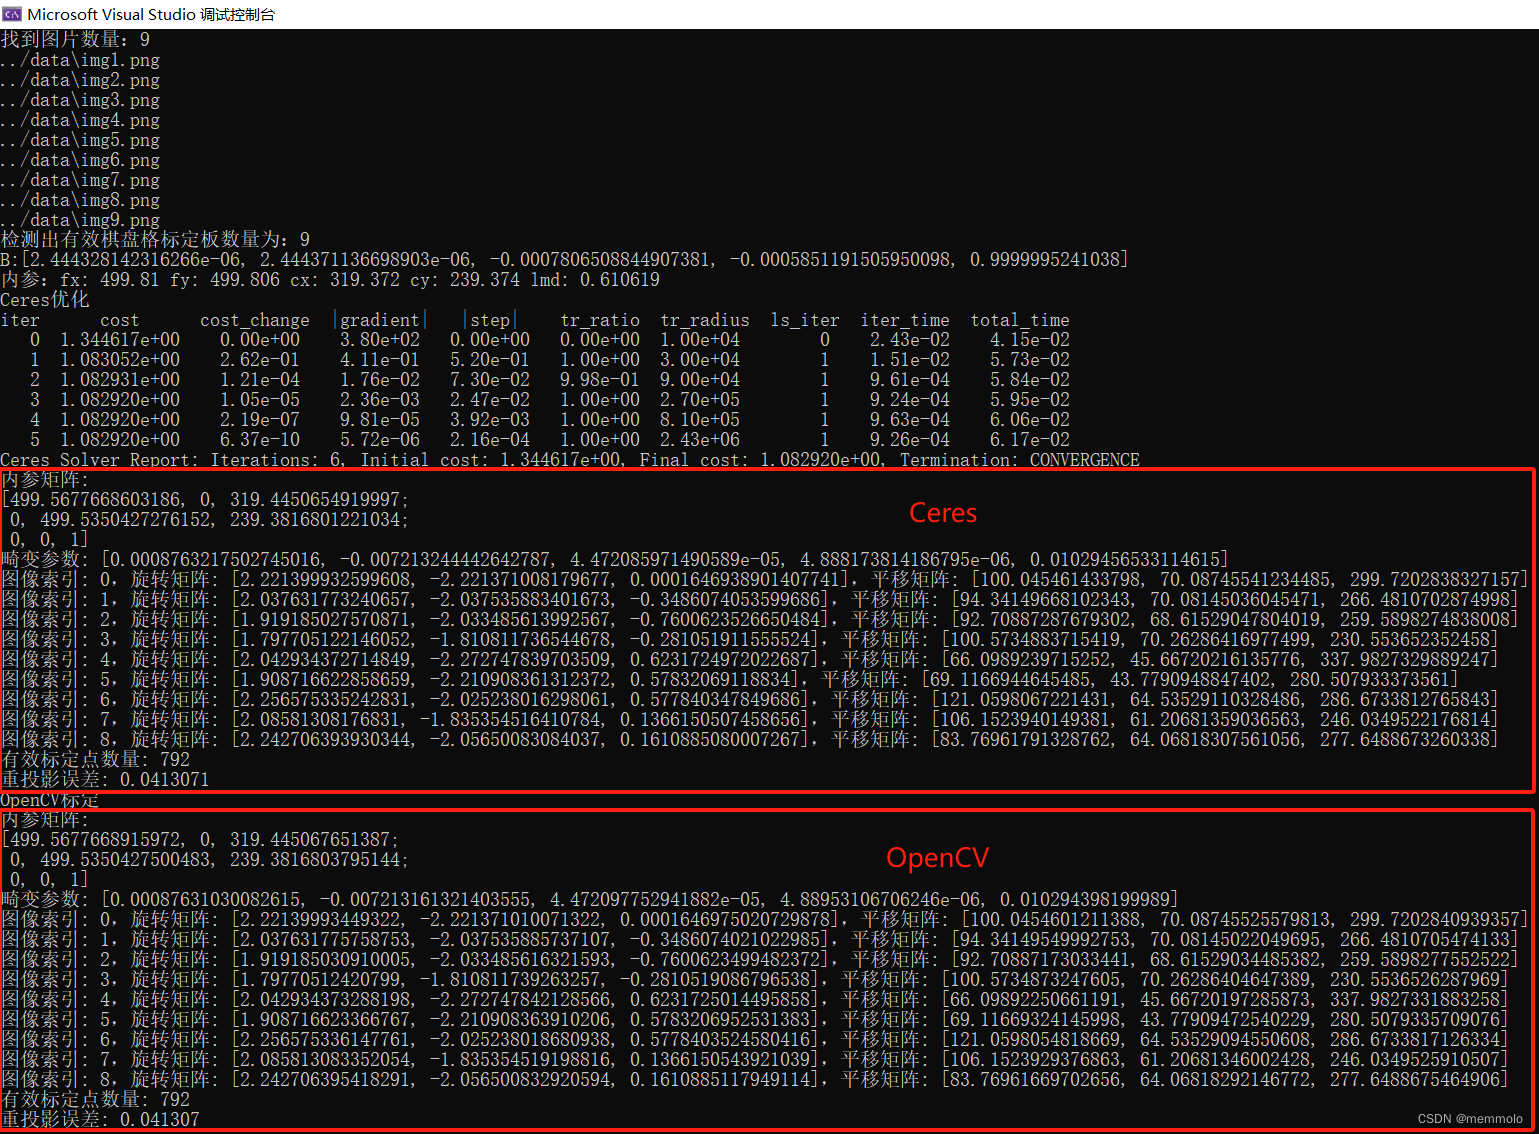Select the '../data\img1.png' line
The width and height of the screenshot is (1539, 1134).
pyautogui.click(x=80, y=59)
